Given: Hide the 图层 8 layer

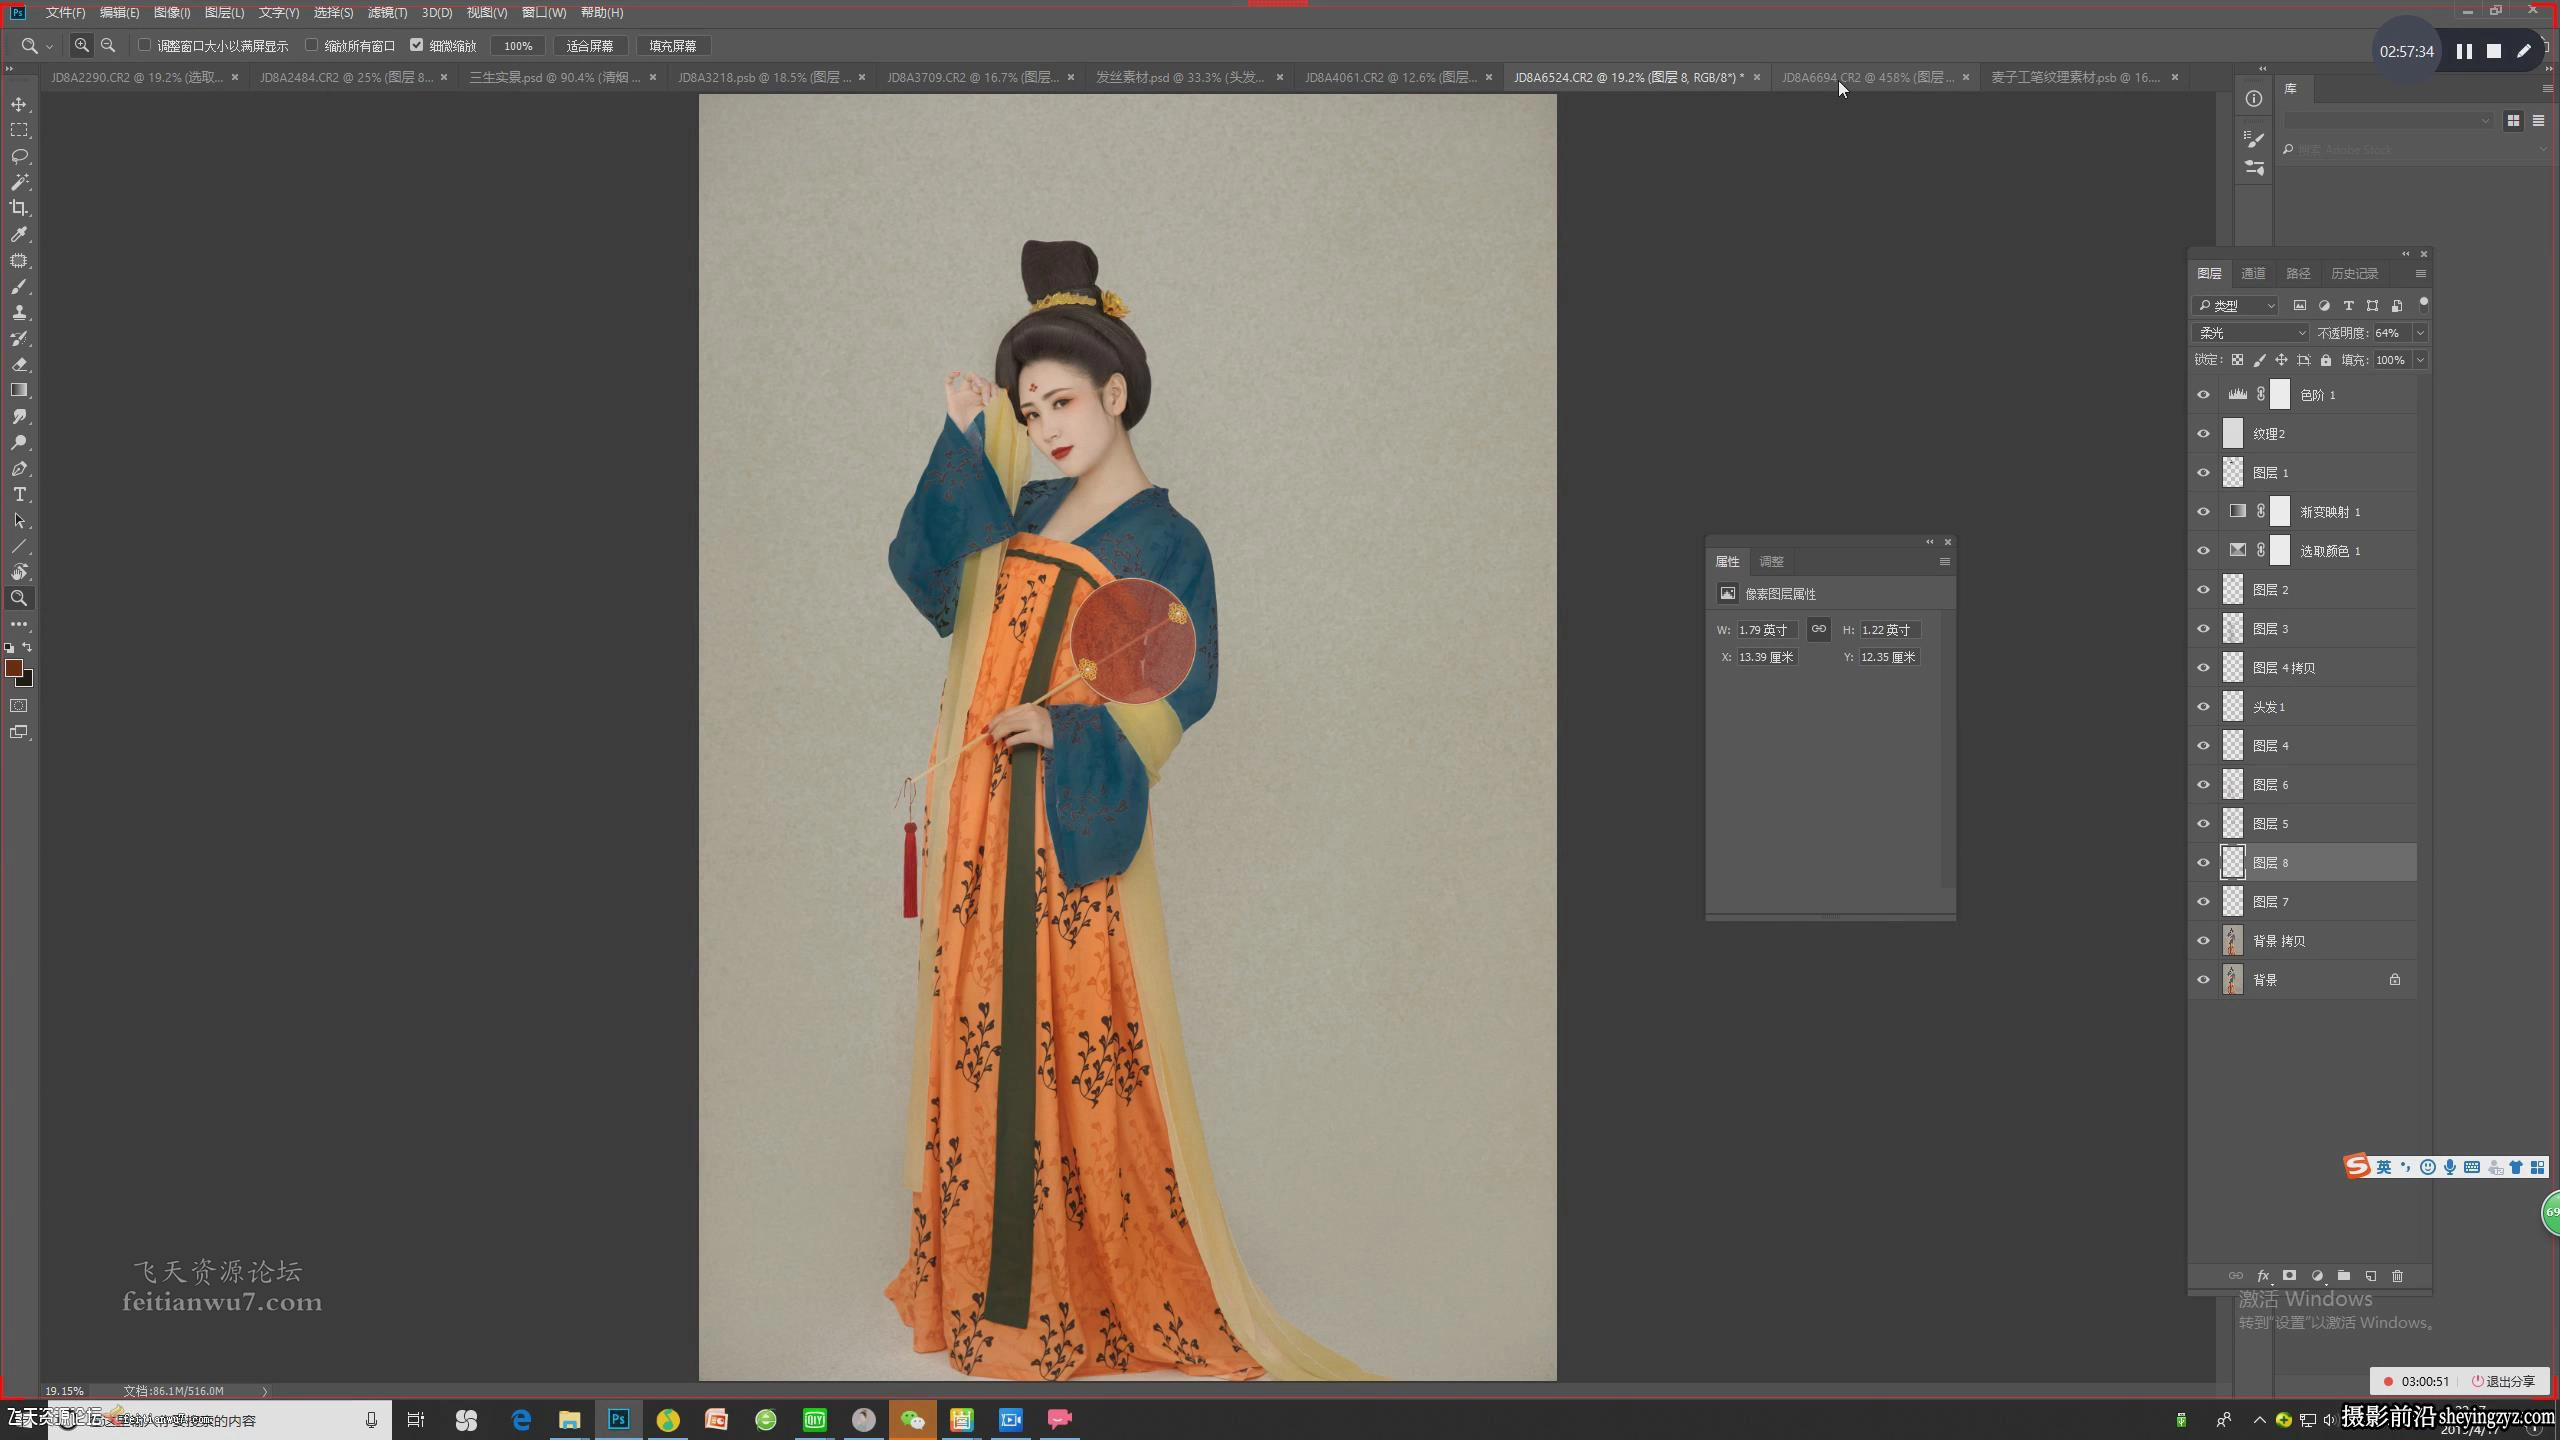Looking at the screenshot, I should click(x=2203, y=863).
